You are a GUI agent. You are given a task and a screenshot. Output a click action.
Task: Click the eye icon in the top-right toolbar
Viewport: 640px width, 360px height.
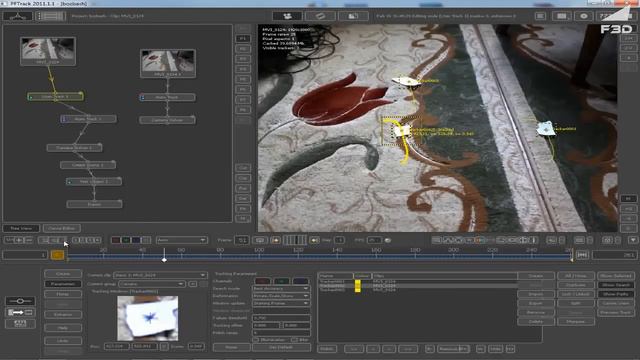click(584, 16)
